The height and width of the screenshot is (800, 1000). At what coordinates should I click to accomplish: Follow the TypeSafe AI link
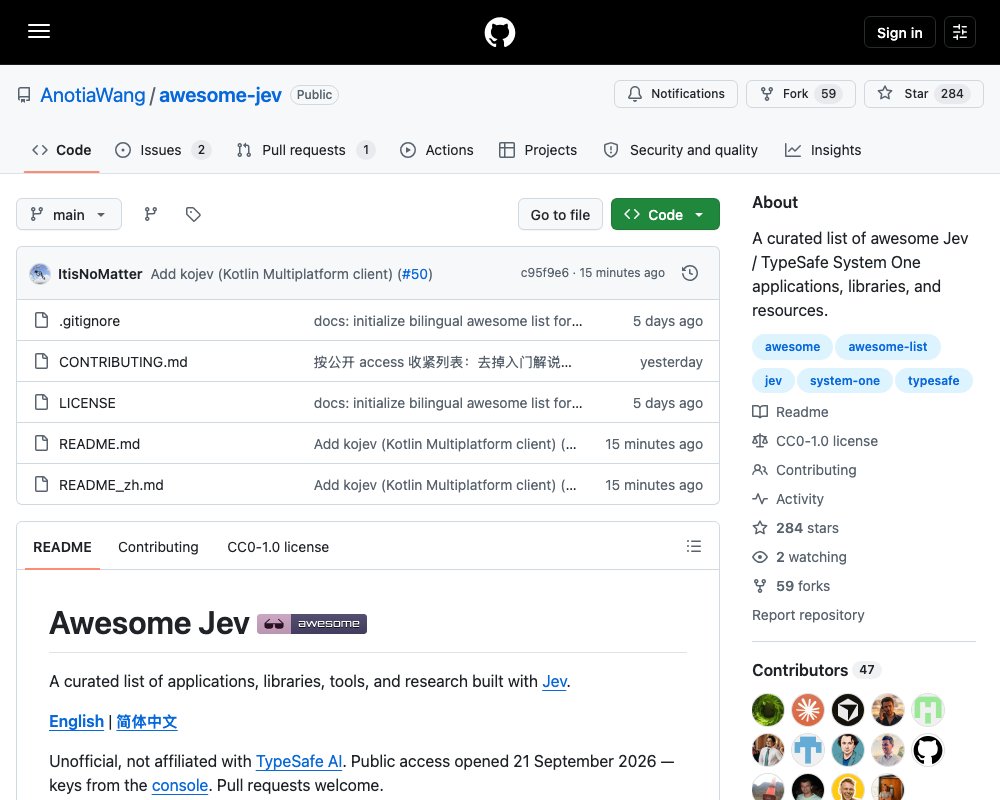298,761
